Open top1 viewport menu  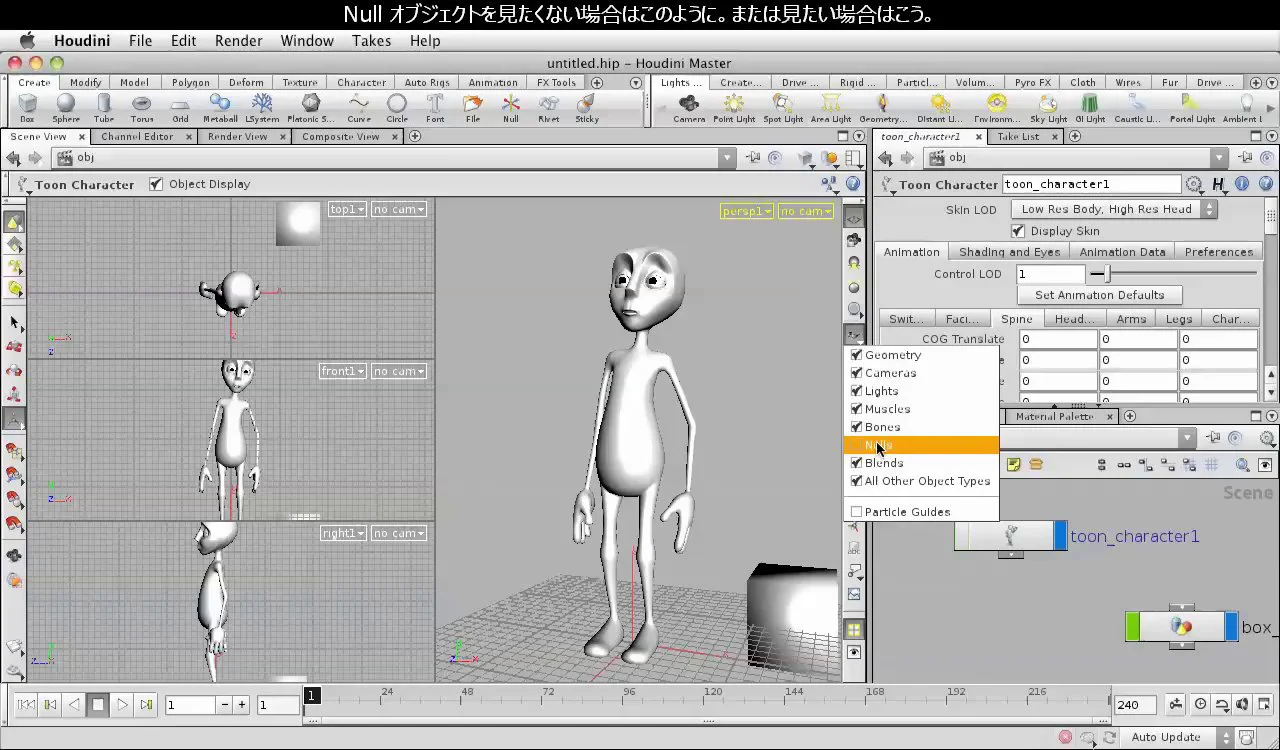[x=346, y=209]
